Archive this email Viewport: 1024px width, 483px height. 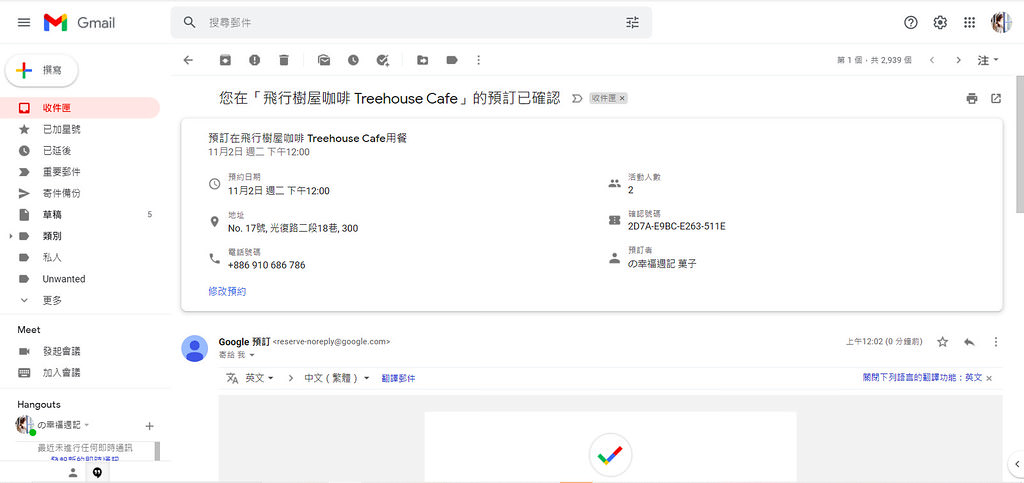[x=225, y=60]
